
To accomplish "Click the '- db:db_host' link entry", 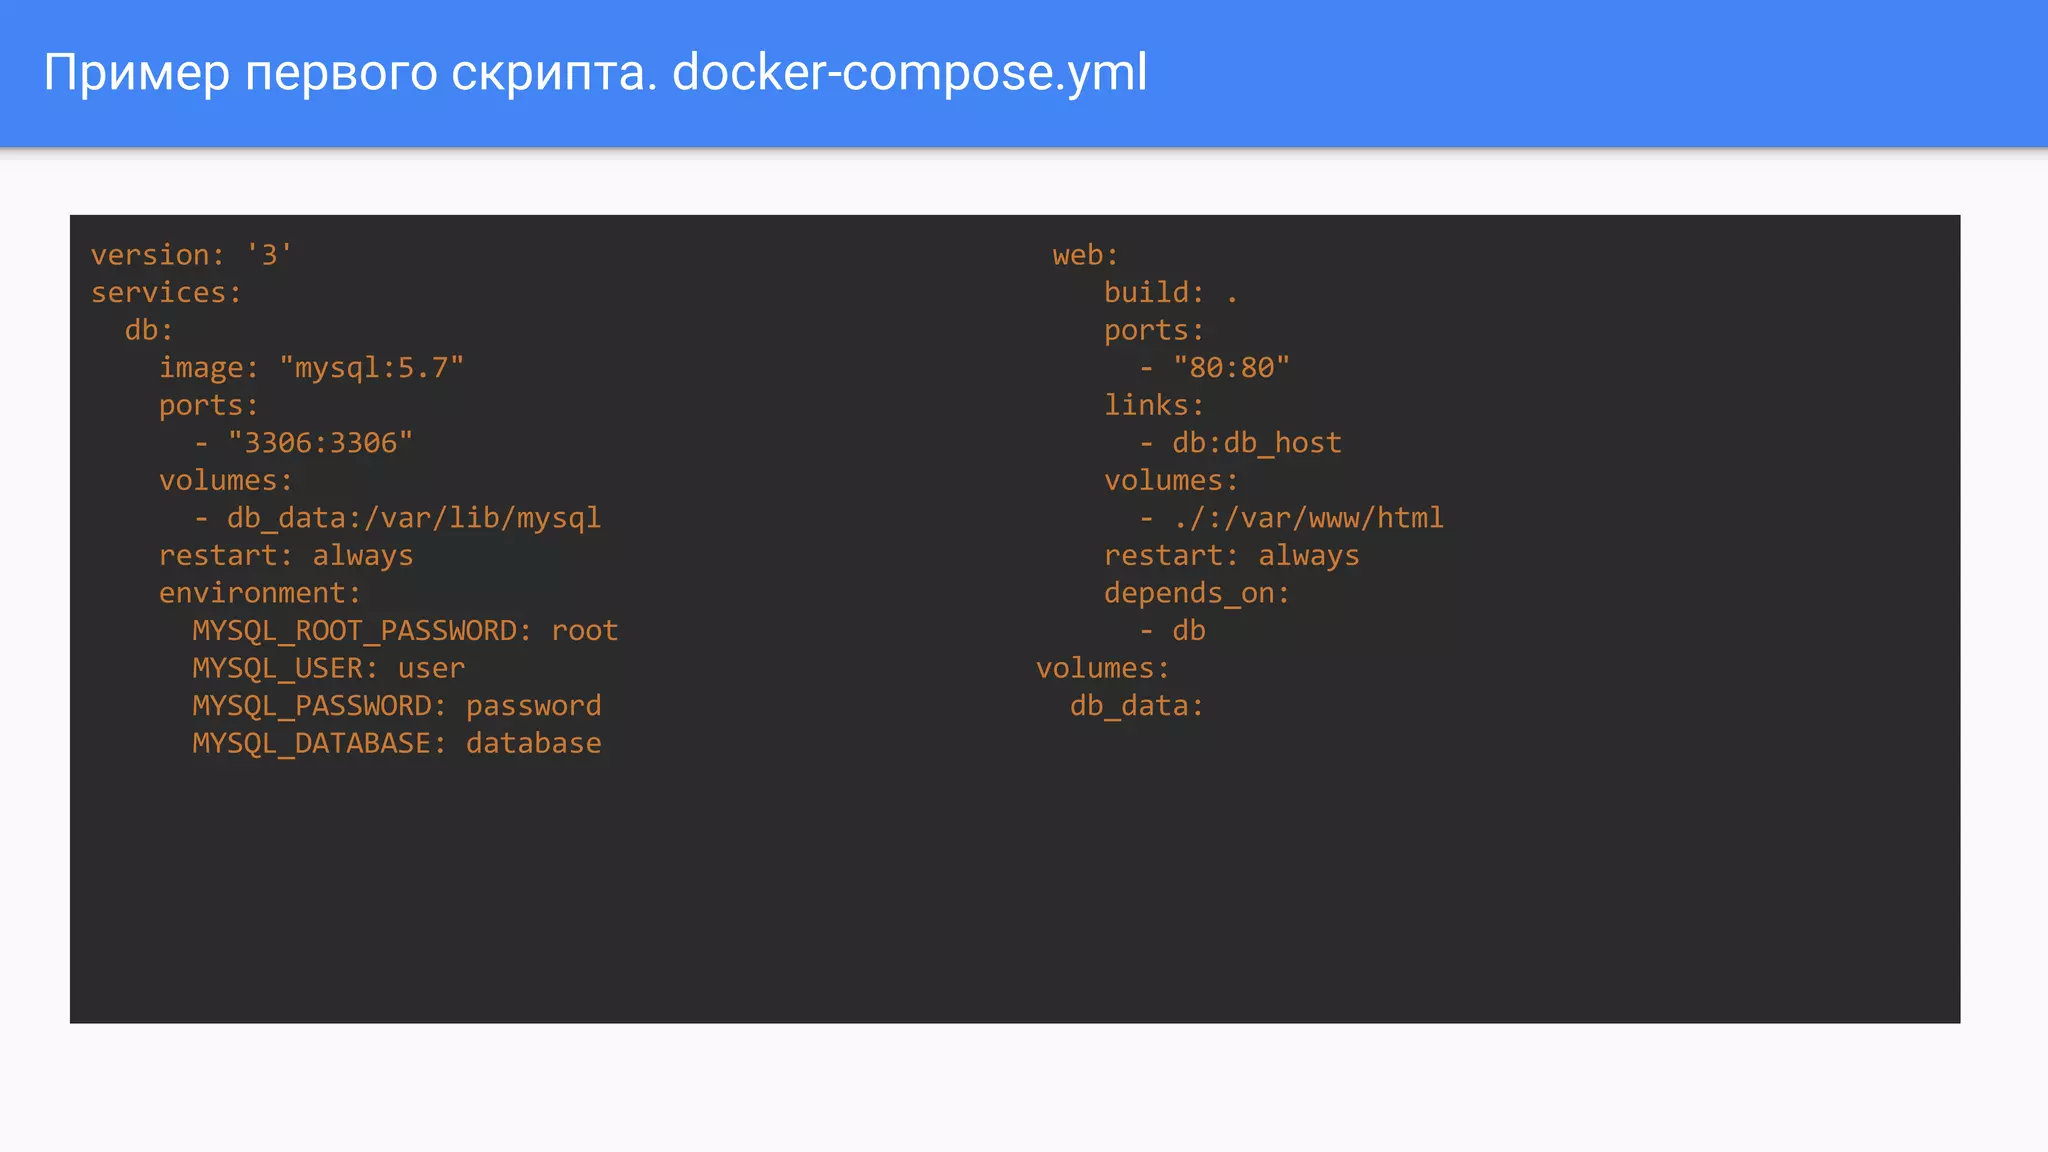I will (x=1240, y=443).
